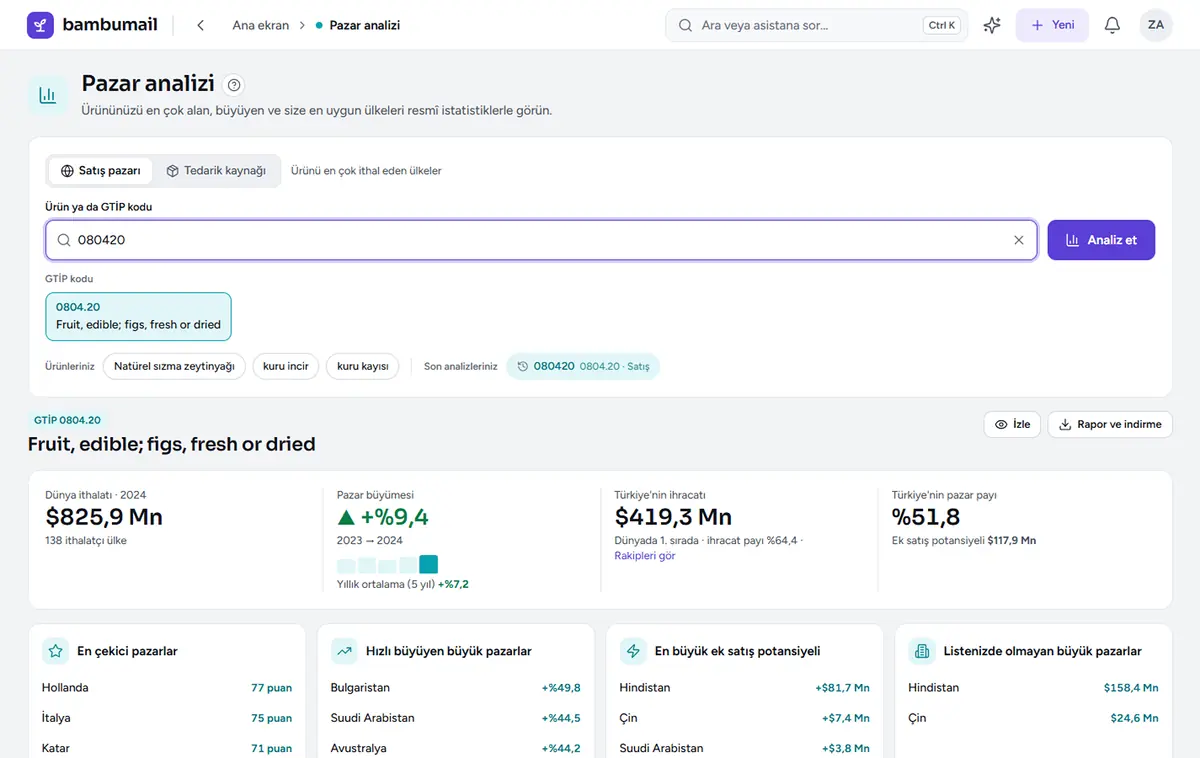Switch to Tedarik kaynağı tab
Image resolution: width=1200 pixels, height=758 pixels.
click(216, 171)
